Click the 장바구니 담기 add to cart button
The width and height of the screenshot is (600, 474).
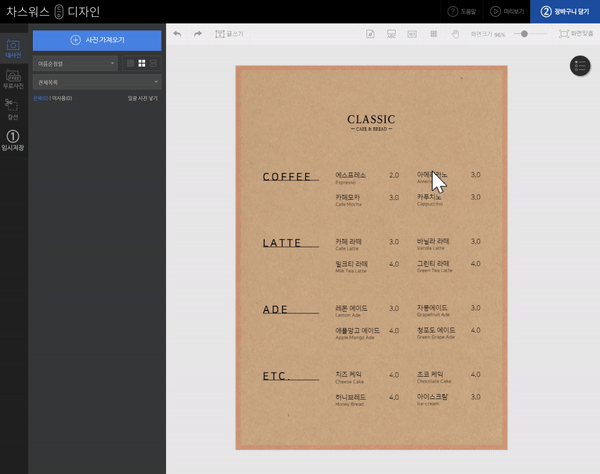click(x=565, y=11)
